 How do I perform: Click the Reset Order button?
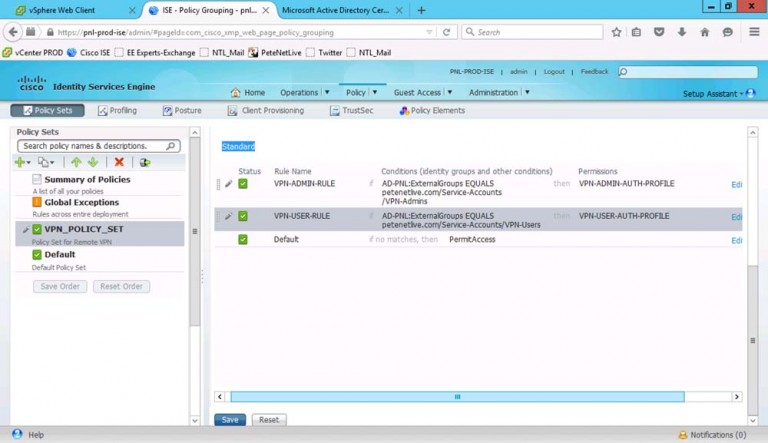click(x=121, y=287)
